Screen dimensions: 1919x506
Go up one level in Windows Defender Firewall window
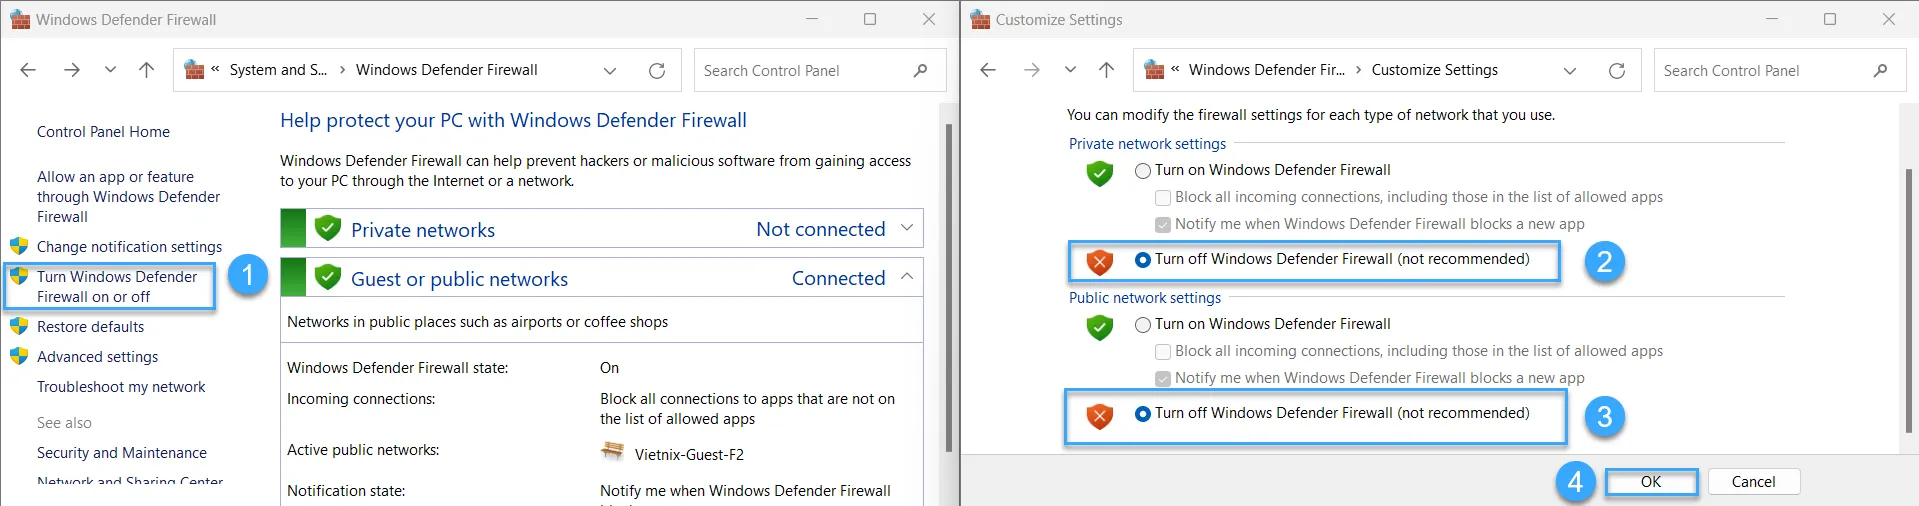(x=146, y=70)
